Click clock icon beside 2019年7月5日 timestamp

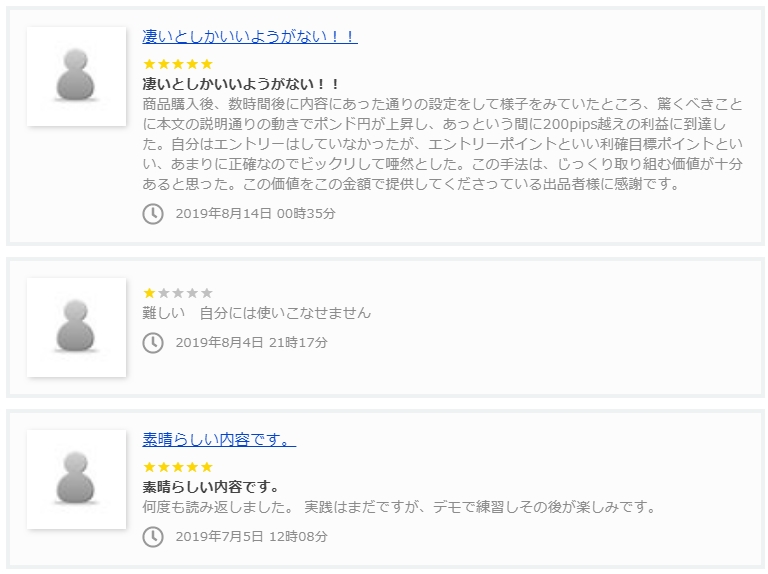click(153, 537)
